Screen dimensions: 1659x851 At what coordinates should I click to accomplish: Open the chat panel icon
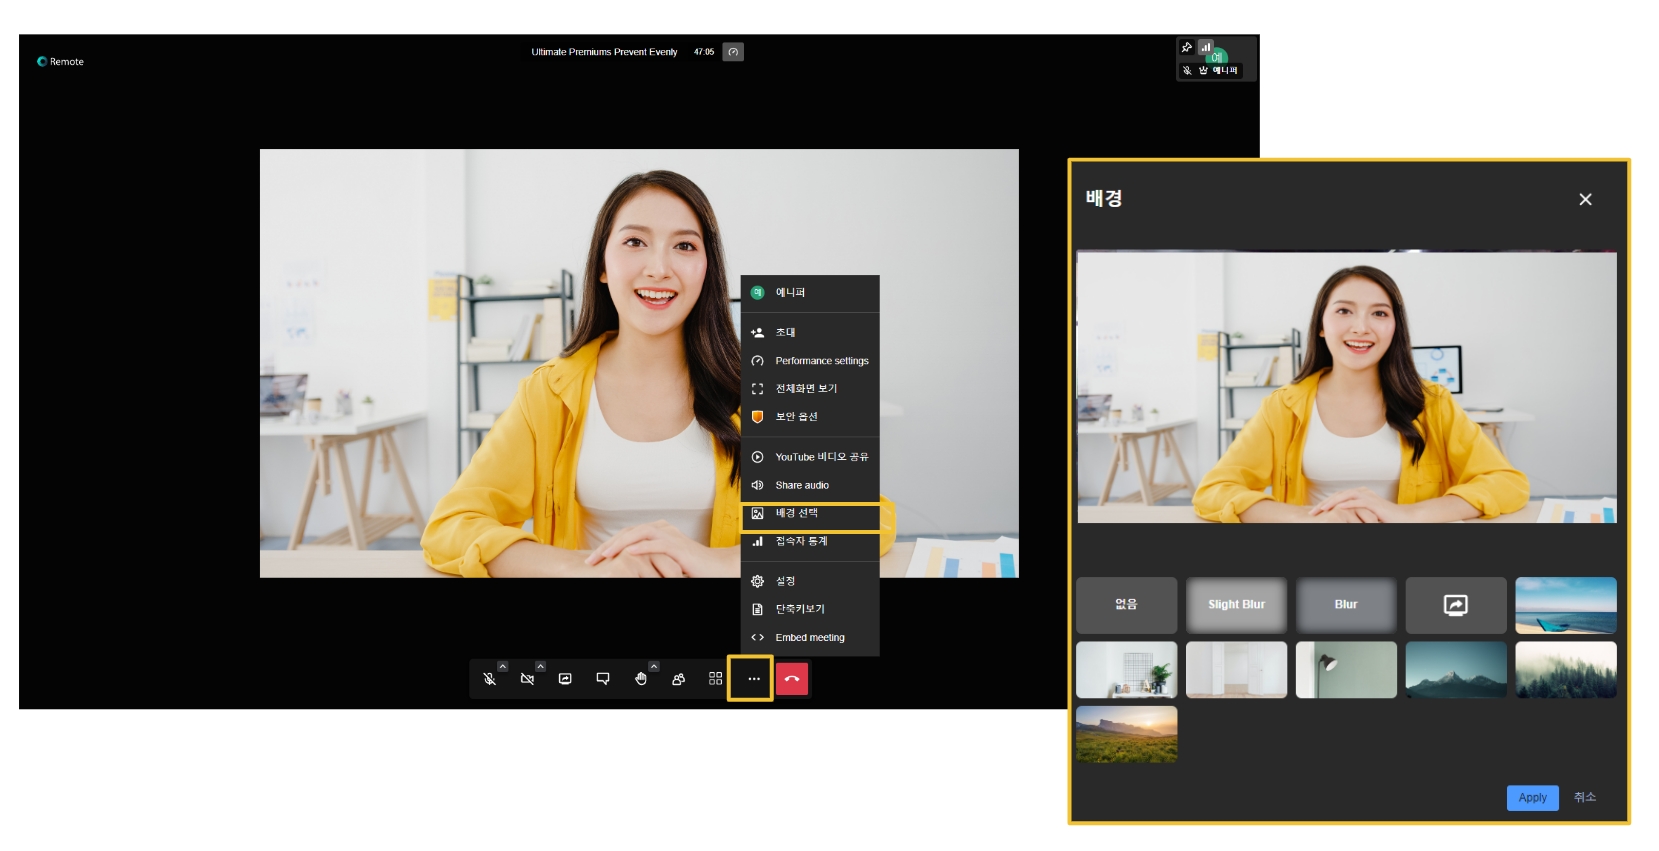[x=603, y=679]
